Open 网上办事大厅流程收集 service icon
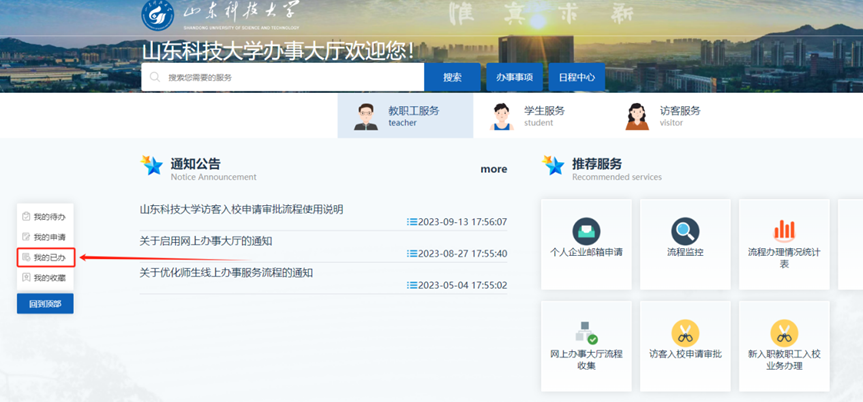 pyautogui.click(x=586, y=333)
